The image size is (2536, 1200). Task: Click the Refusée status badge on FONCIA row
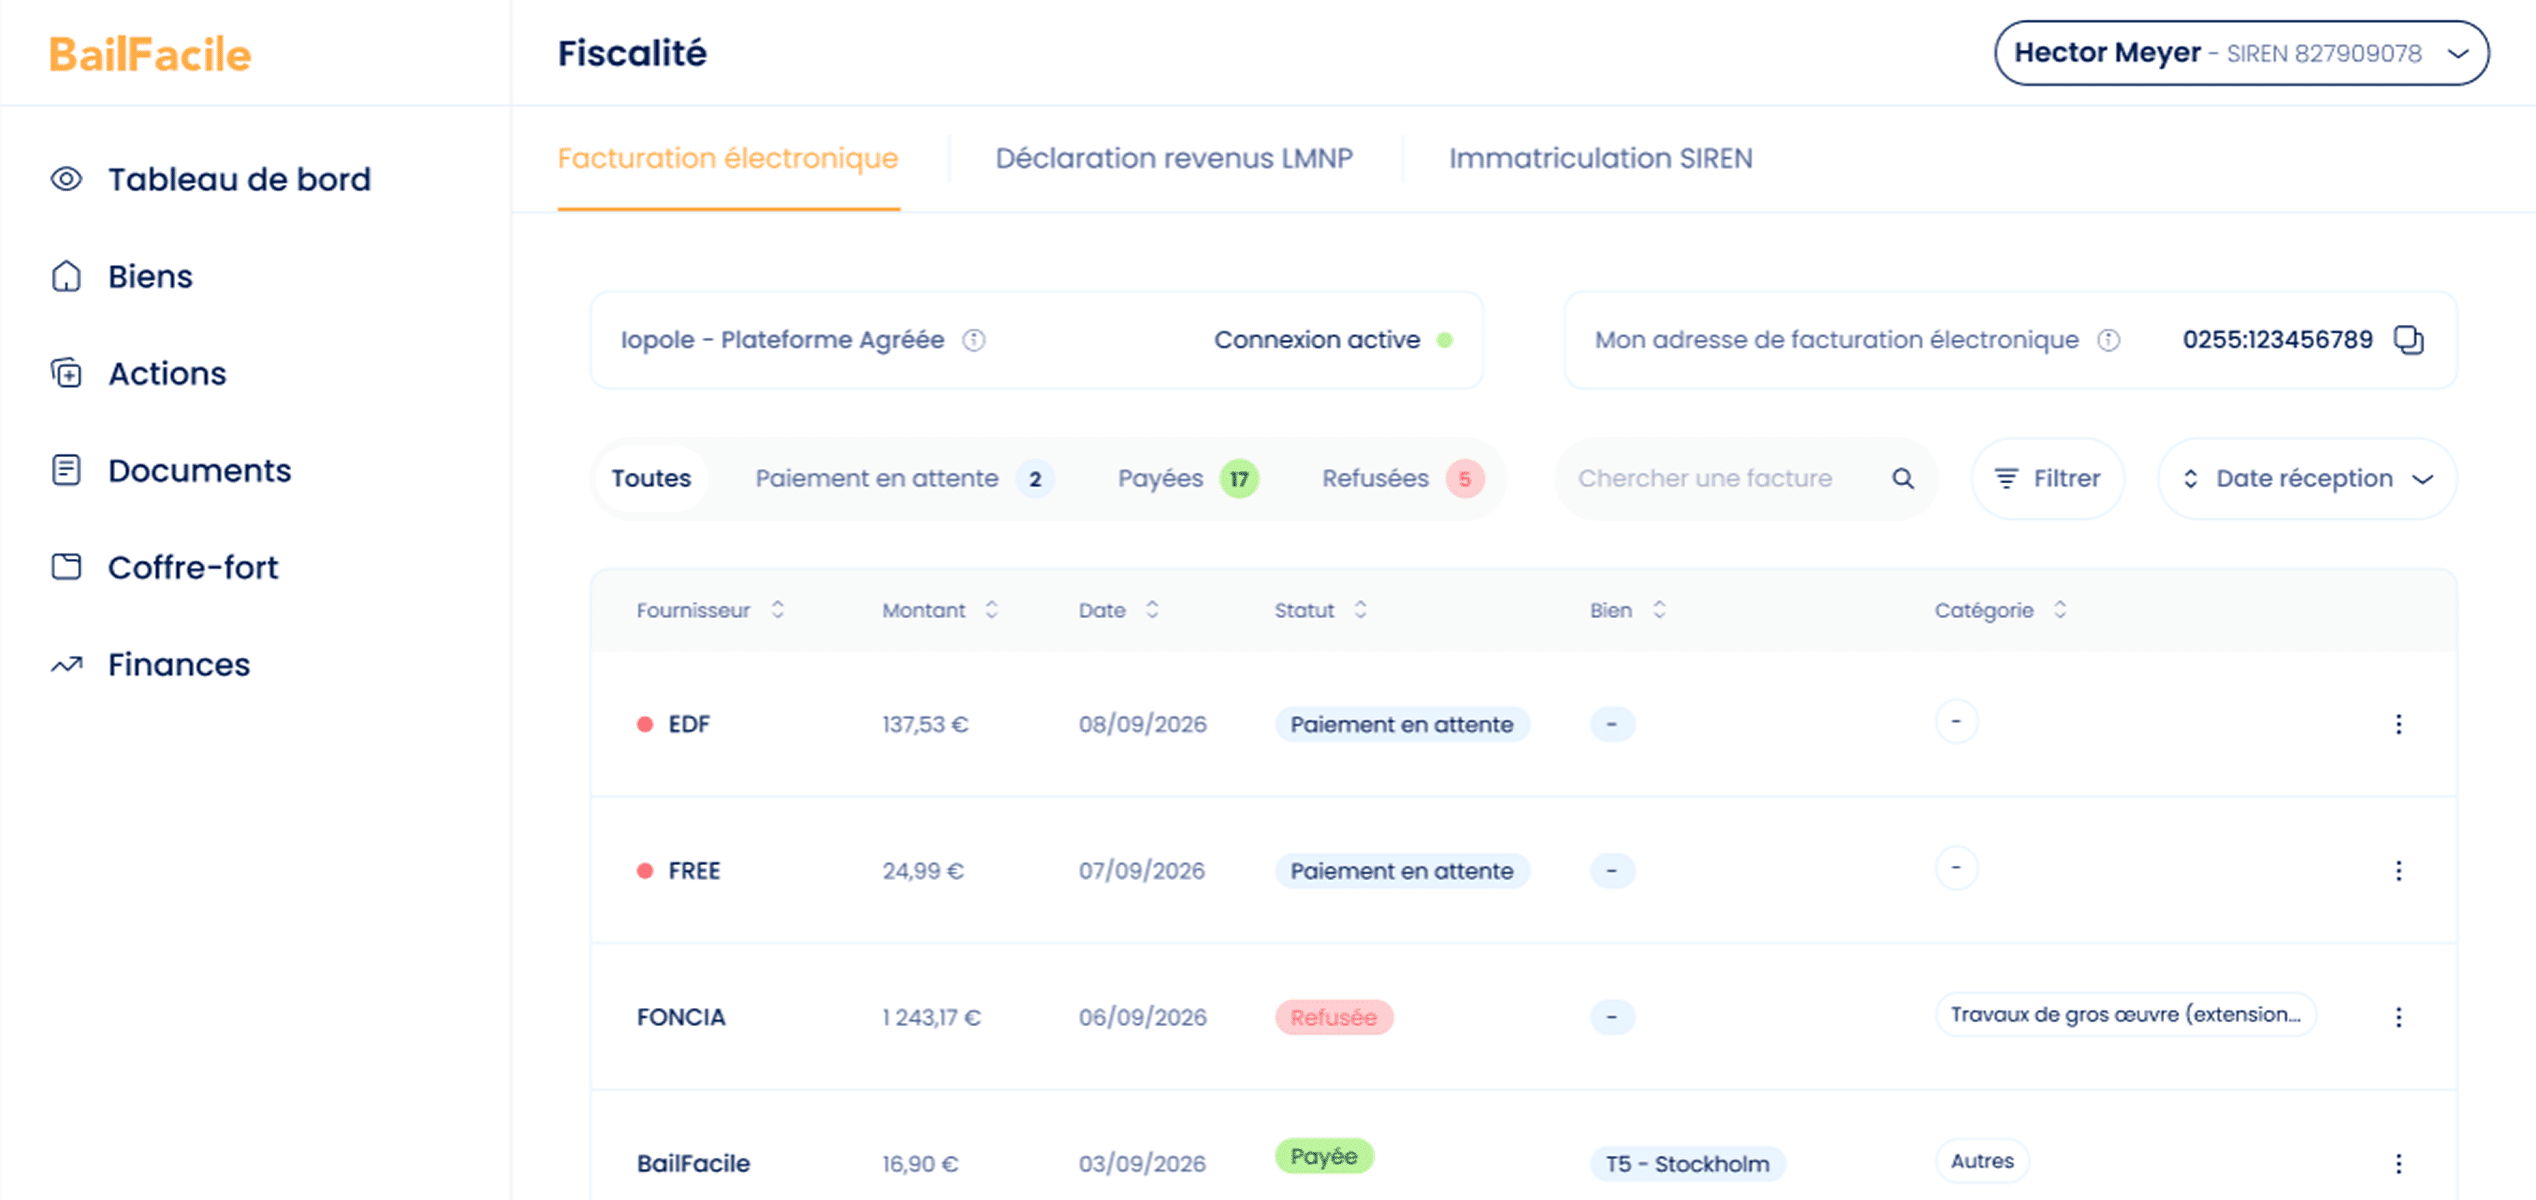pyautogui.click(x=1334, y=1017)
